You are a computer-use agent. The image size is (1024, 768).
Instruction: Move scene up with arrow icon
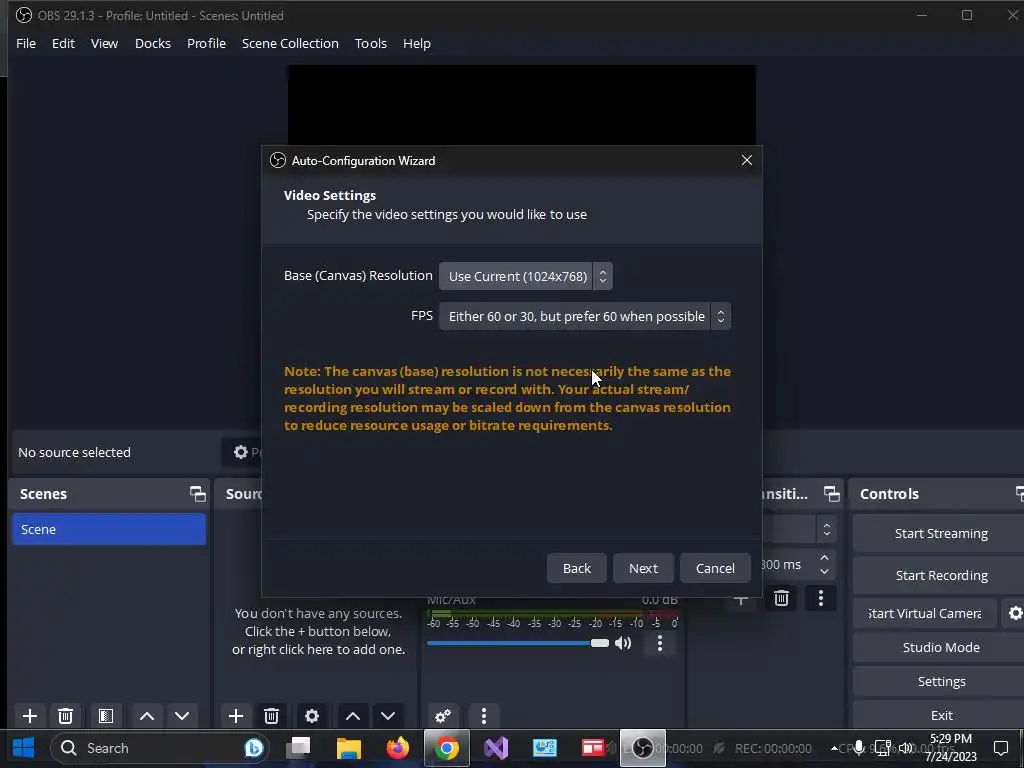[147, 716]
